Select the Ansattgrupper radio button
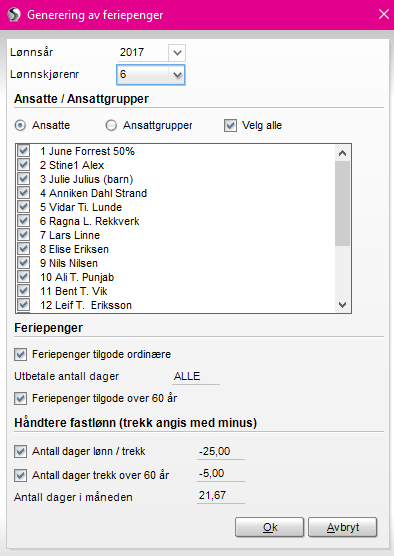Viewport: 394px width, 556px height. point(111,126)
